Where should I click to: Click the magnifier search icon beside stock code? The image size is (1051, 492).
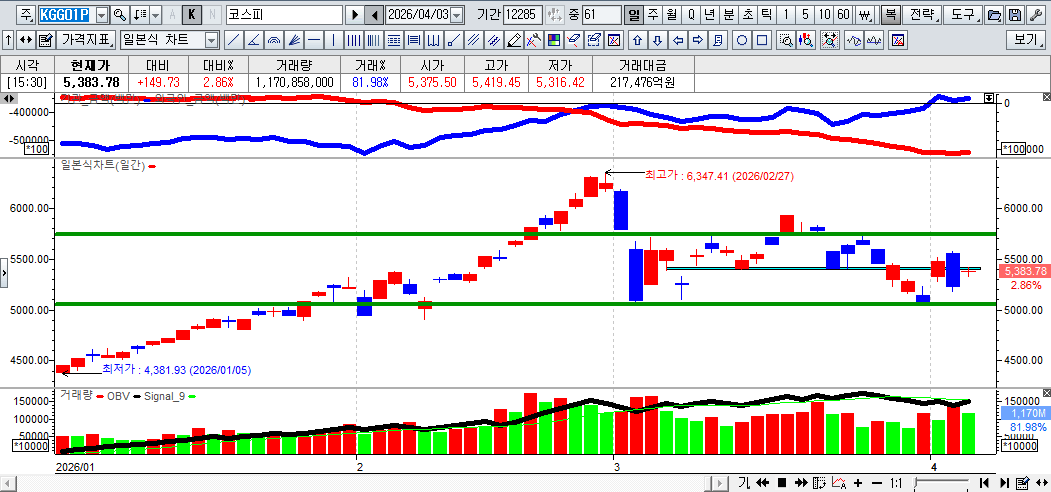[x=120, y=15]
